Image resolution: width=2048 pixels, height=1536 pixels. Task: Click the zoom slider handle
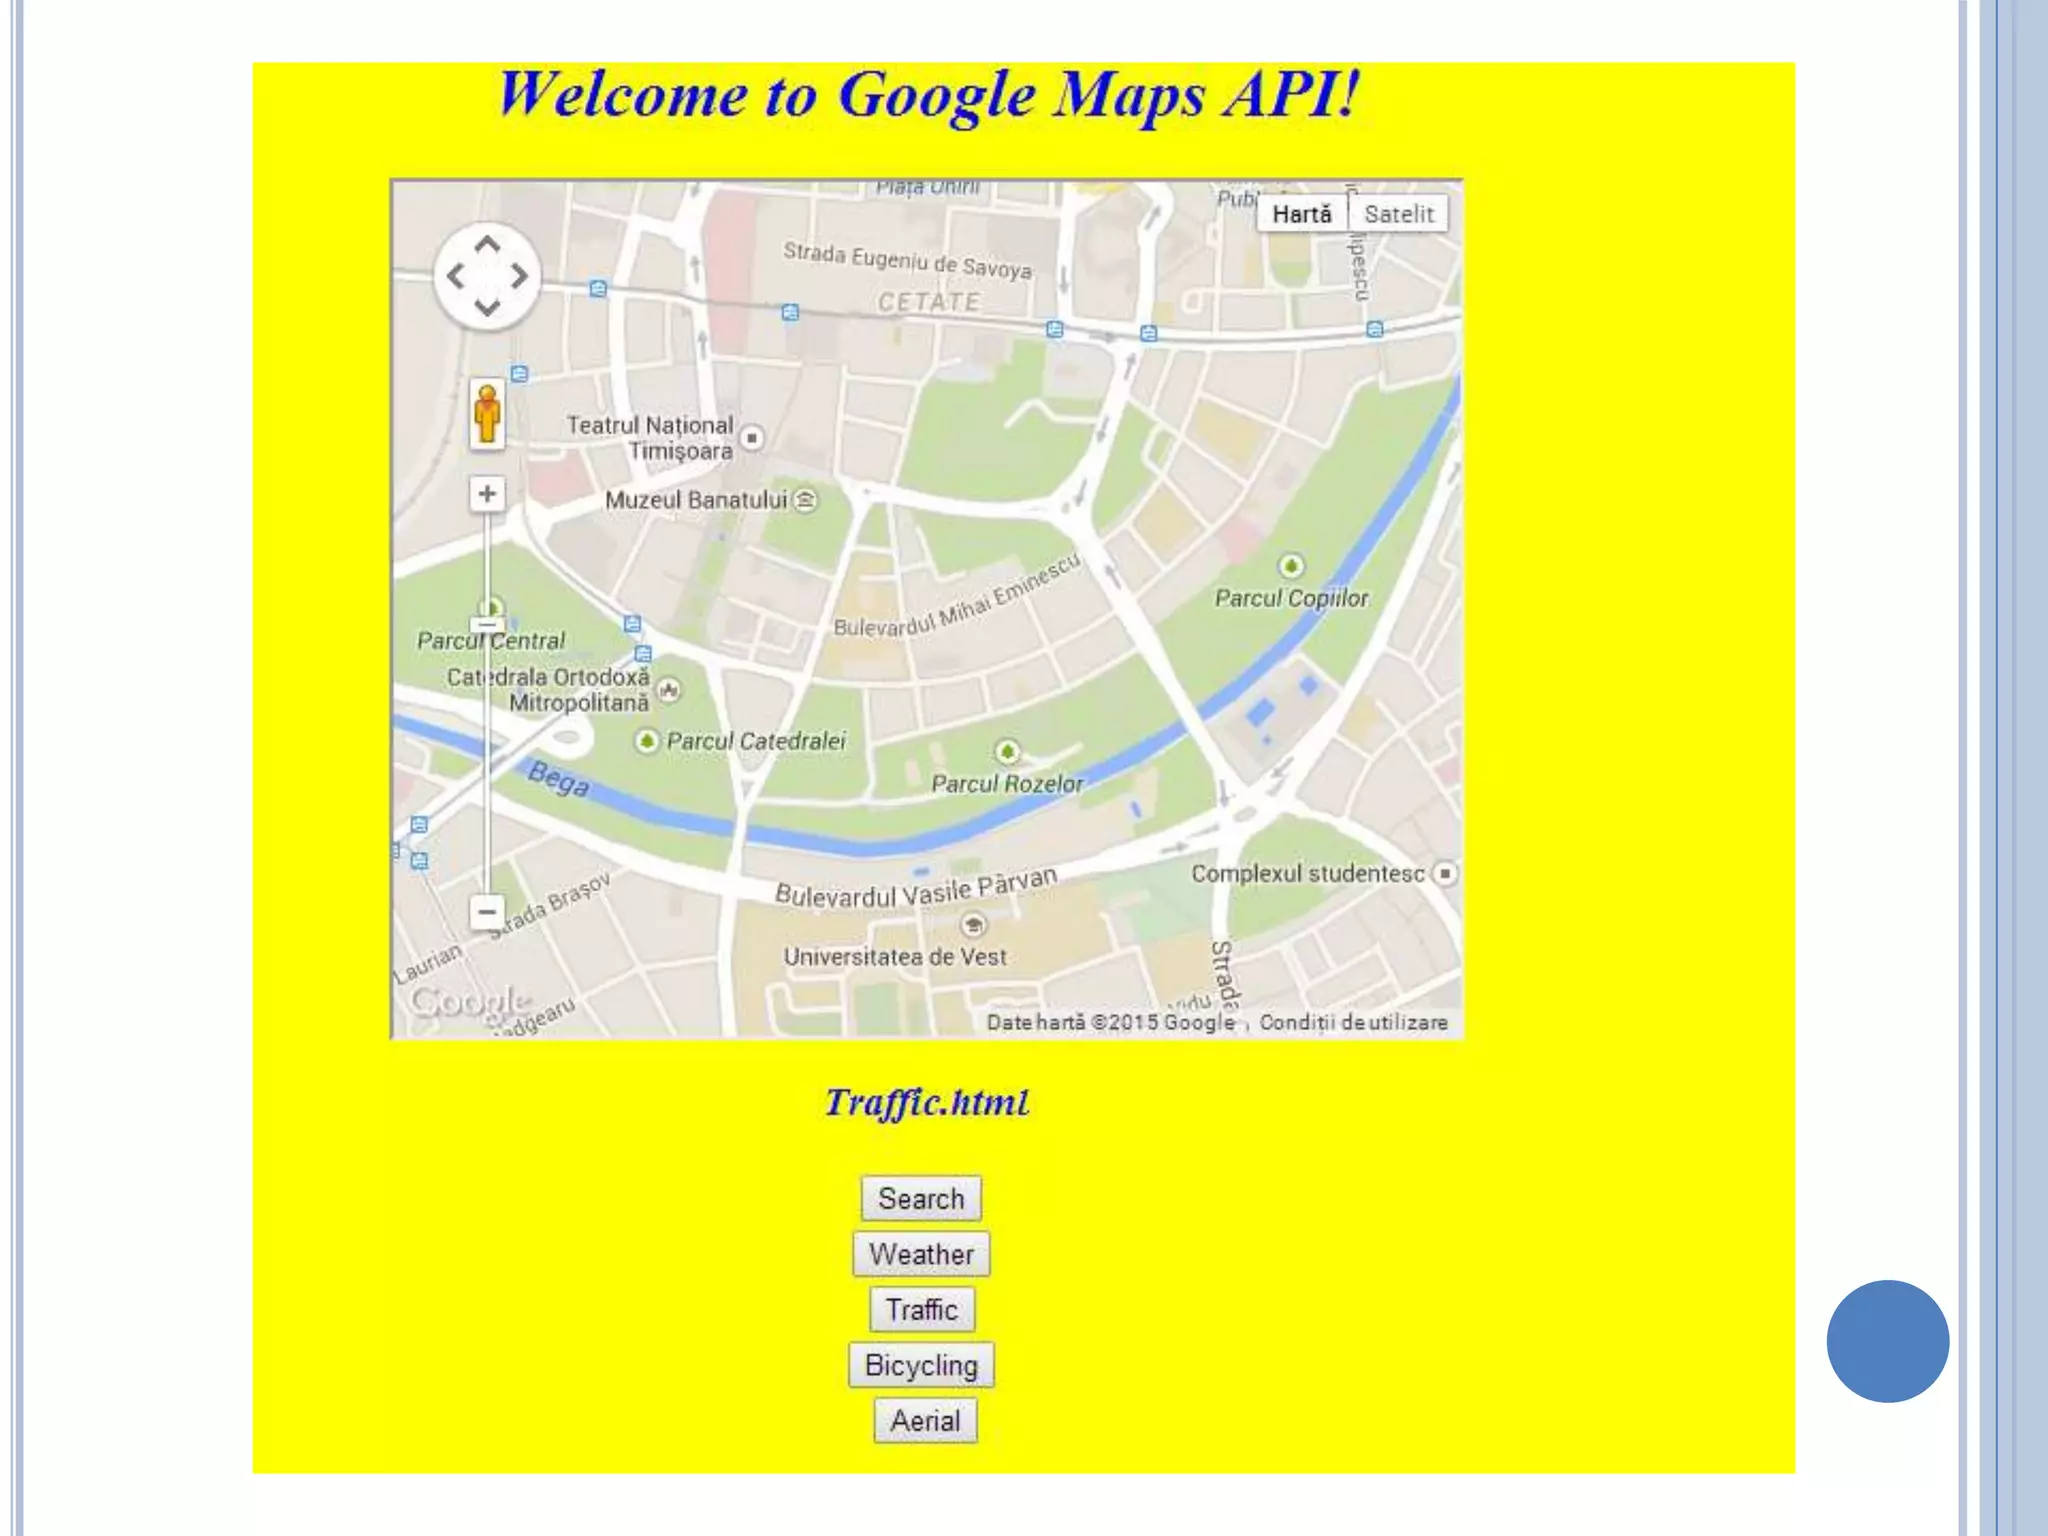(487, 625)
